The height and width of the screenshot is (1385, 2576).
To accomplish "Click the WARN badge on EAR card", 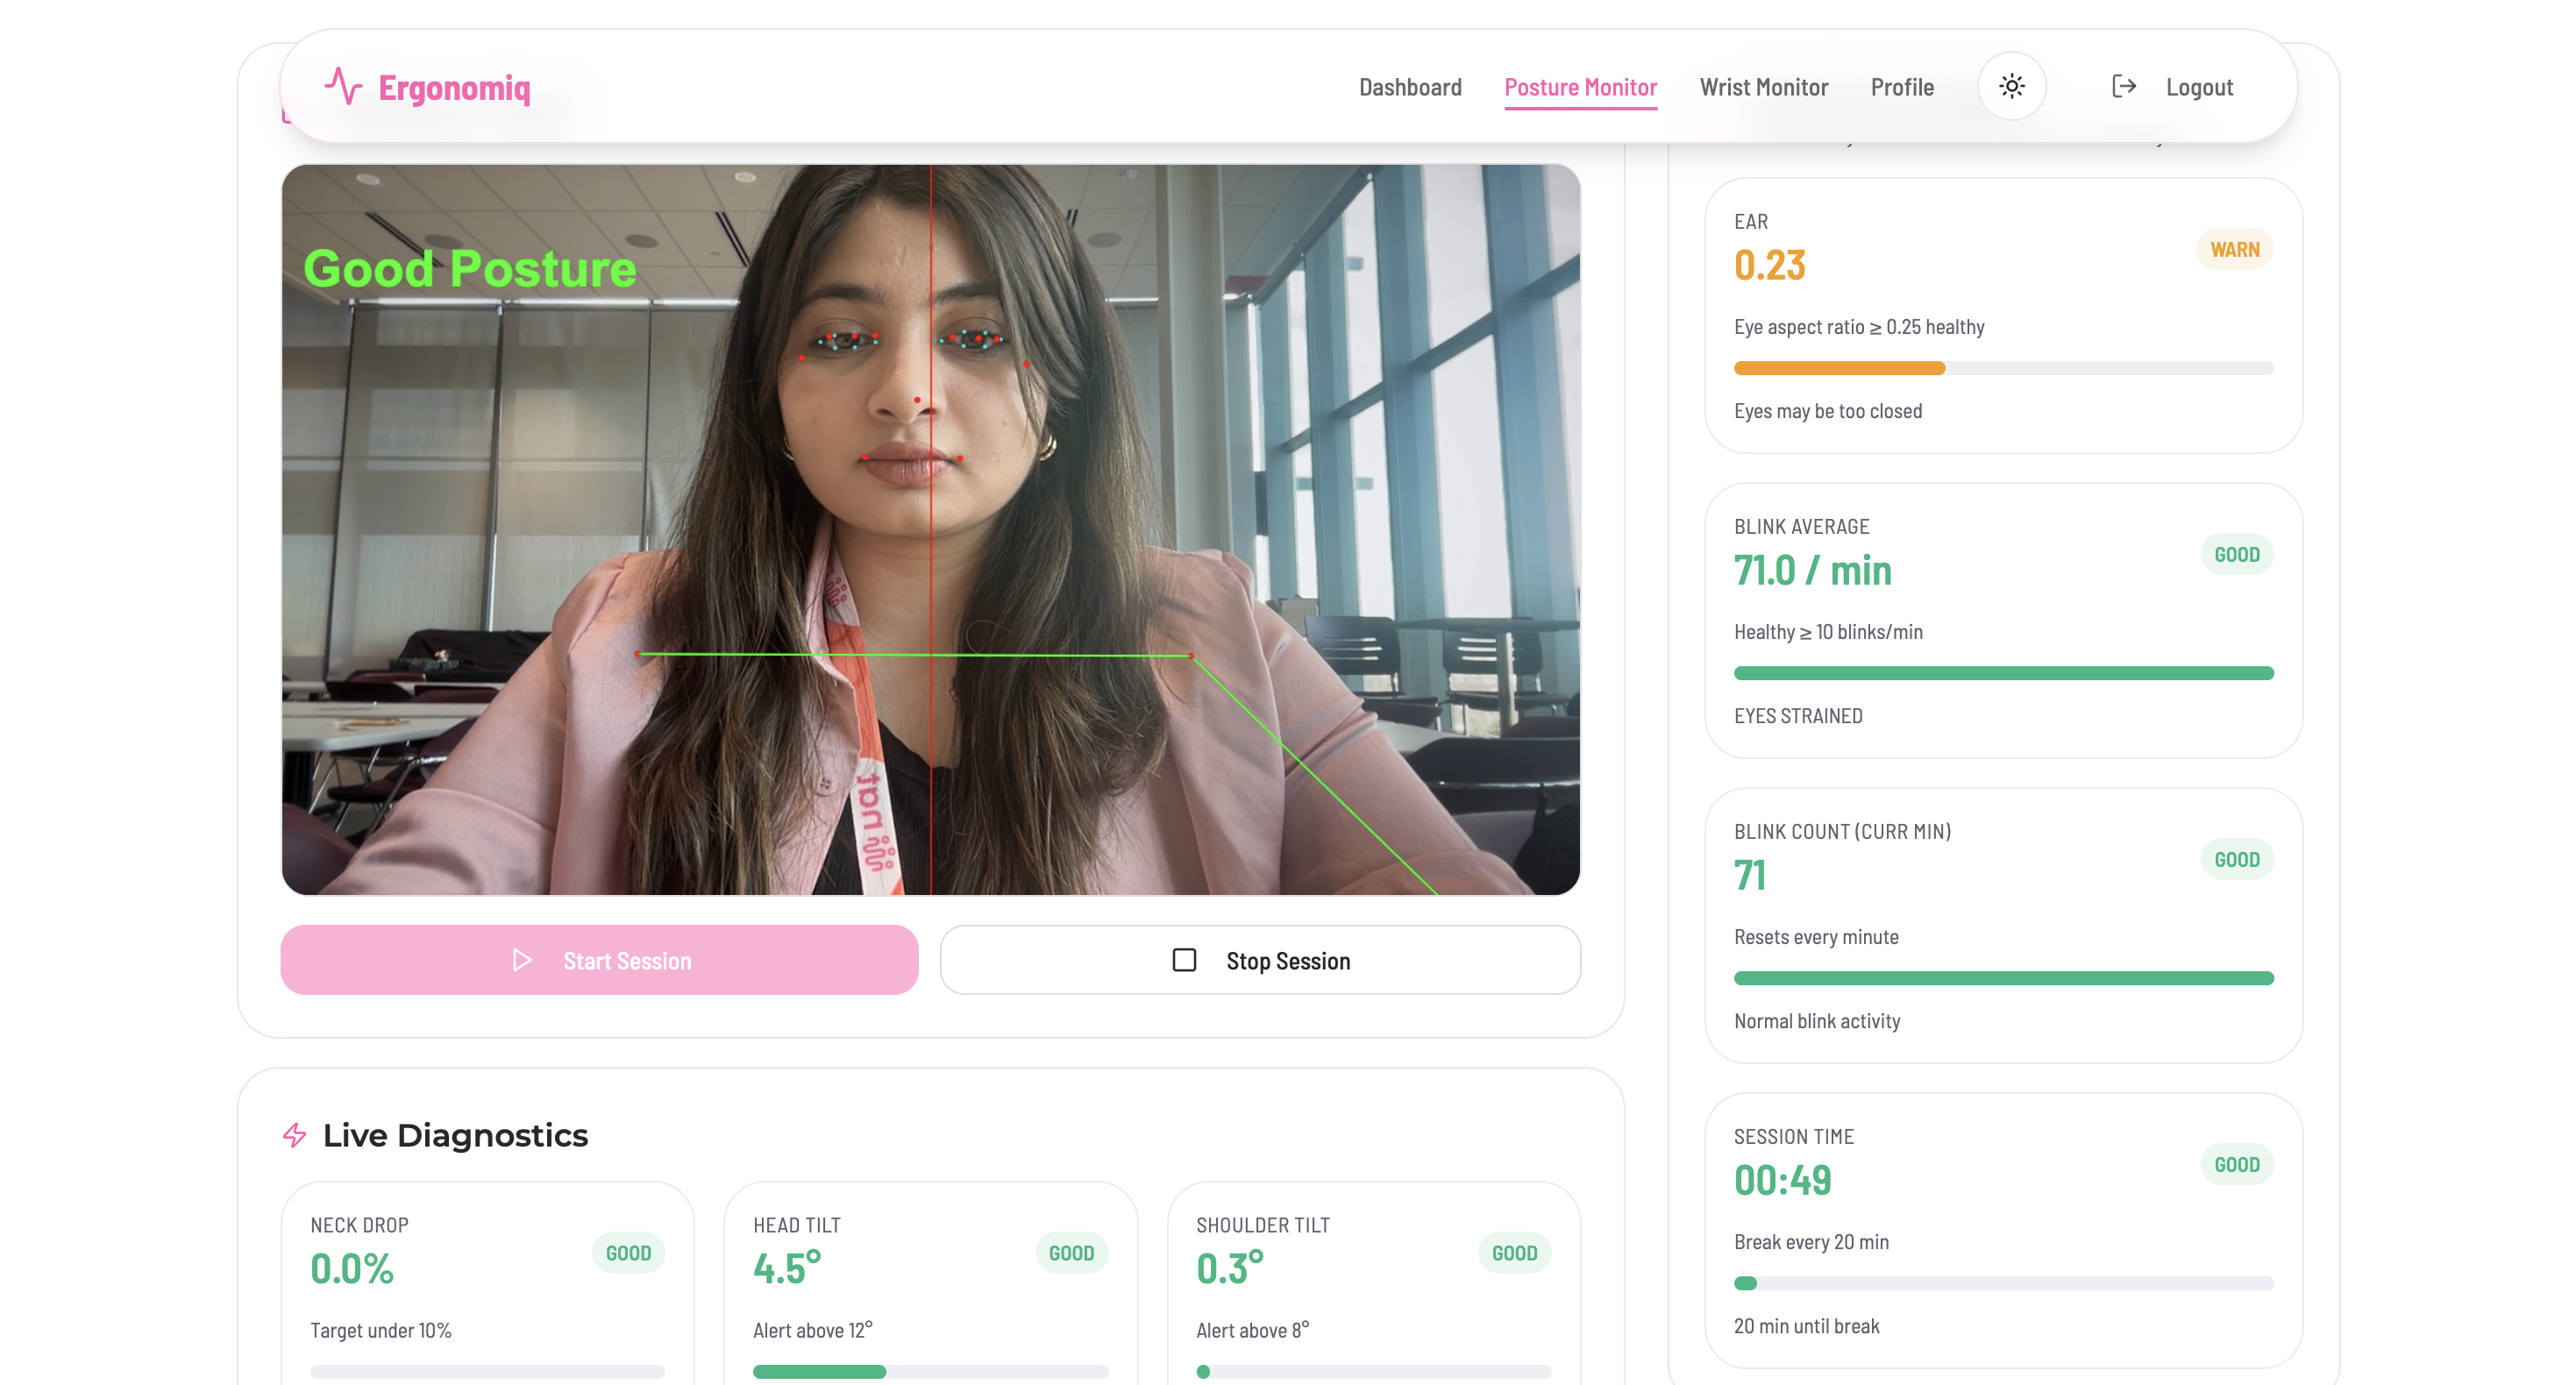I will (2233, 250).
